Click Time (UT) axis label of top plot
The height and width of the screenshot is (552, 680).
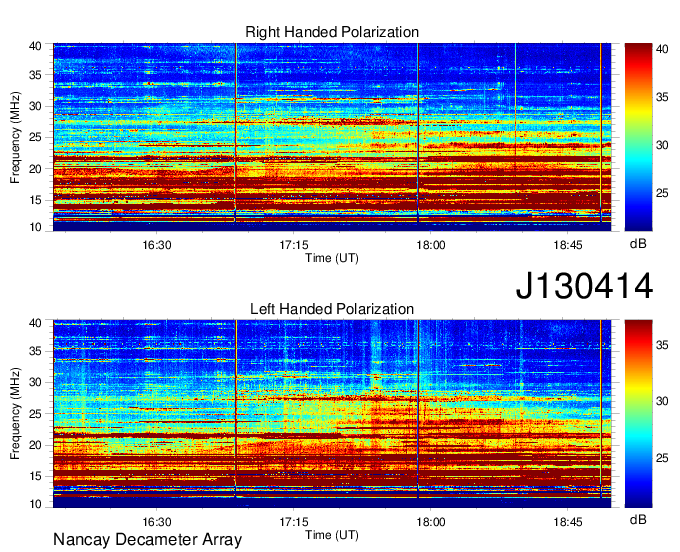point(332,258)
